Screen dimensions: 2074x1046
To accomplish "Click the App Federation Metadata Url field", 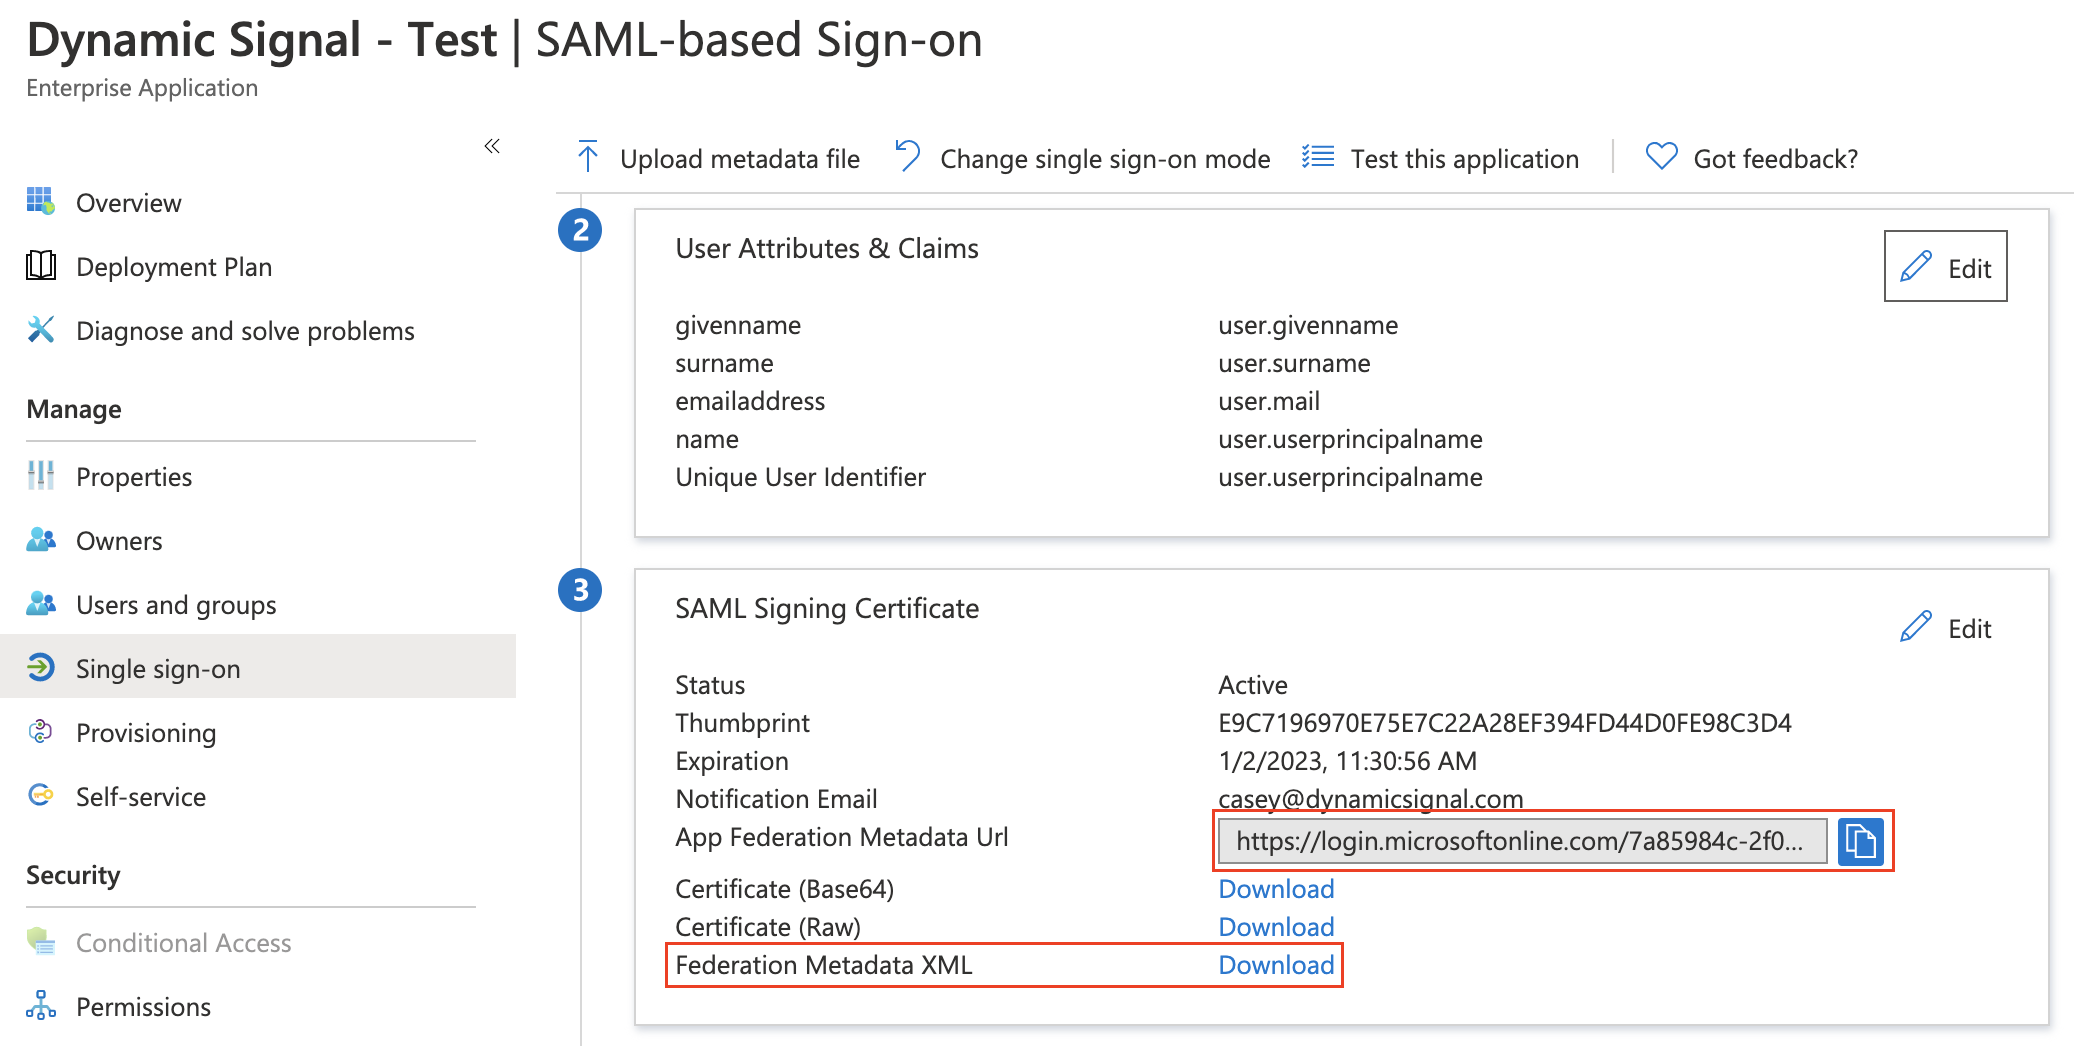I will [x=1522, y=841].
